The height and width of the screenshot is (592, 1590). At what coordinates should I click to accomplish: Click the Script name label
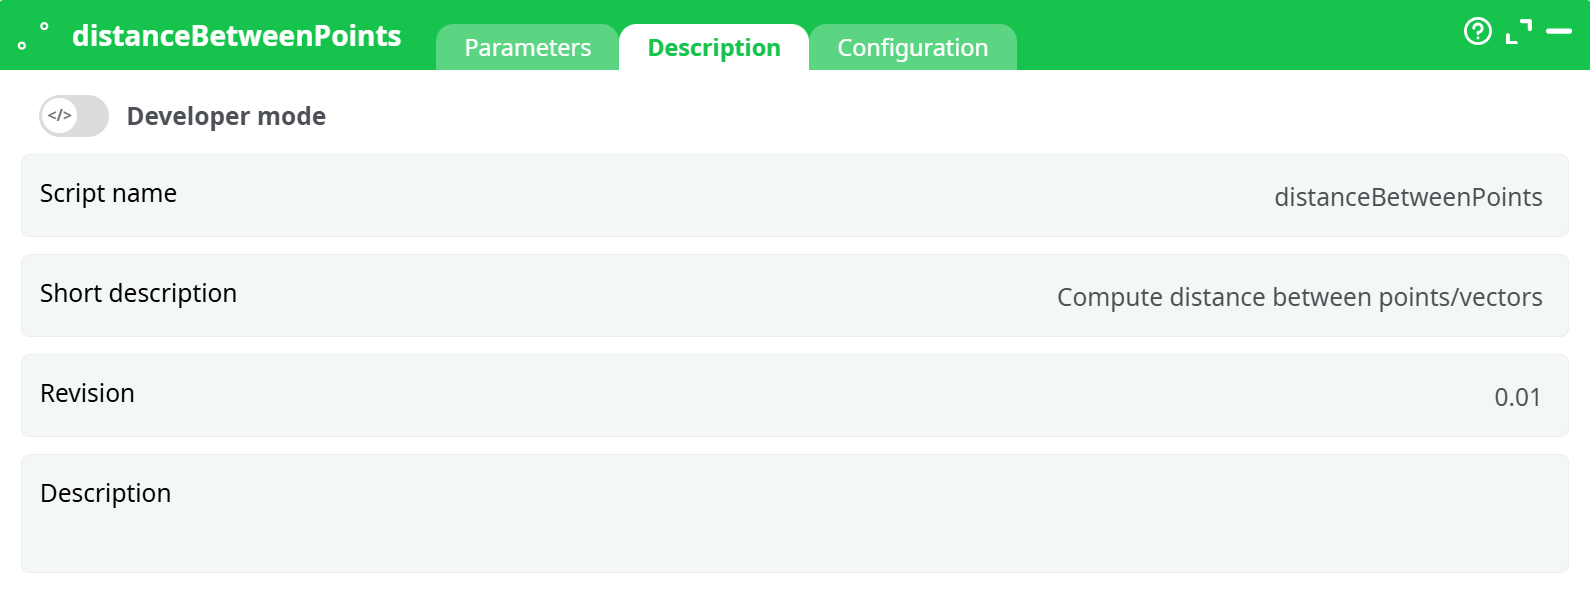[x=108, y=194]
